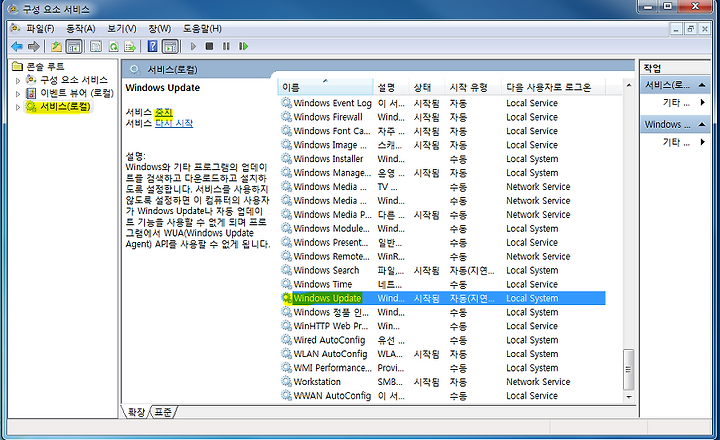Toggle the Show/Hide Console Tree icon
The width and height of the screenshot is (720, 440).
coord(74,46)
